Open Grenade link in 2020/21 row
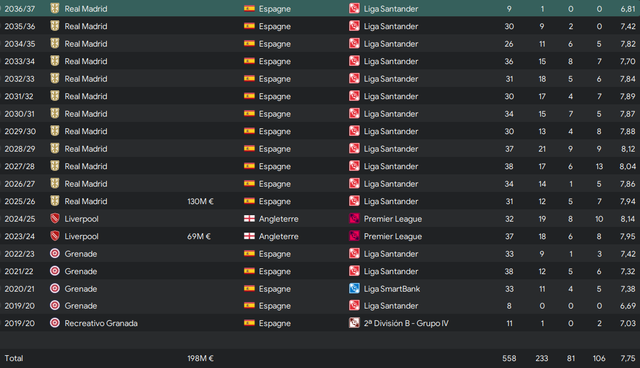This screenshot has width=640, height=368. [x=81, y=289]
